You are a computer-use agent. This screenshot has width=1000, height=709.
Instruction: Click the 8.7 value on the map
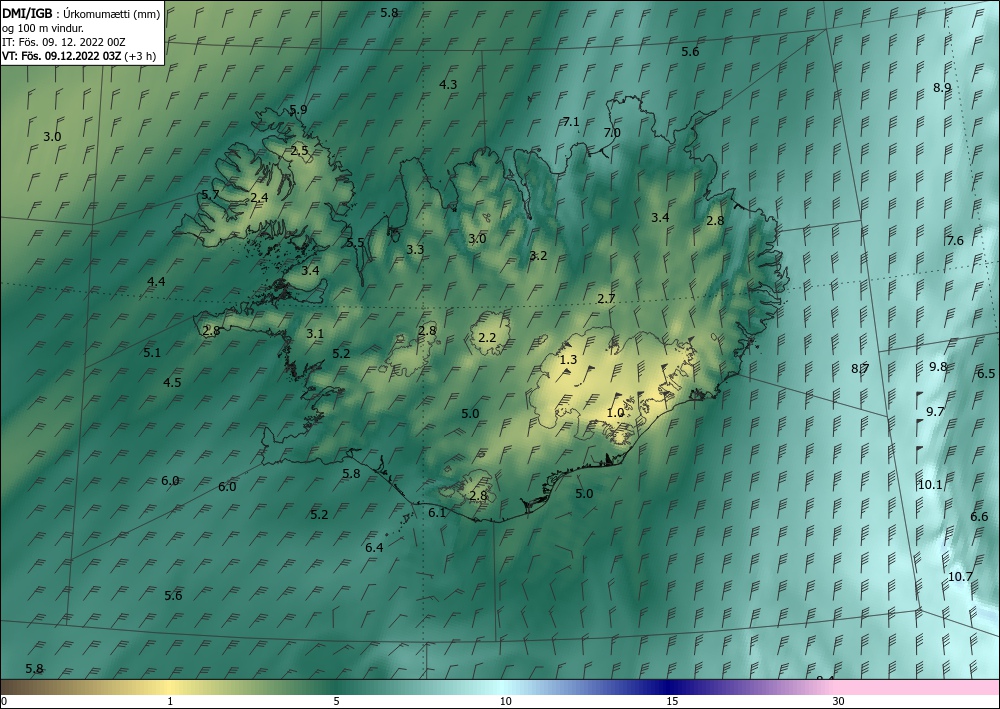point(860,368)
